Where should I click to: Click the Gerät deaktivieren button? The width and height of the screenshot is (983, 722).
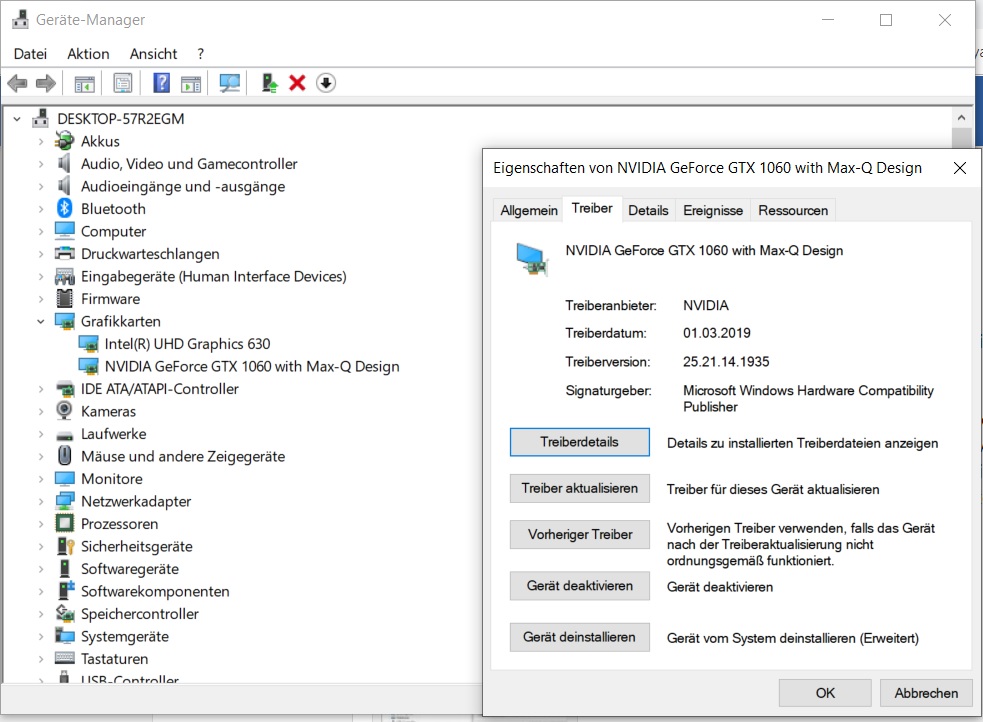pyautogui.click(x=579, y=586)
